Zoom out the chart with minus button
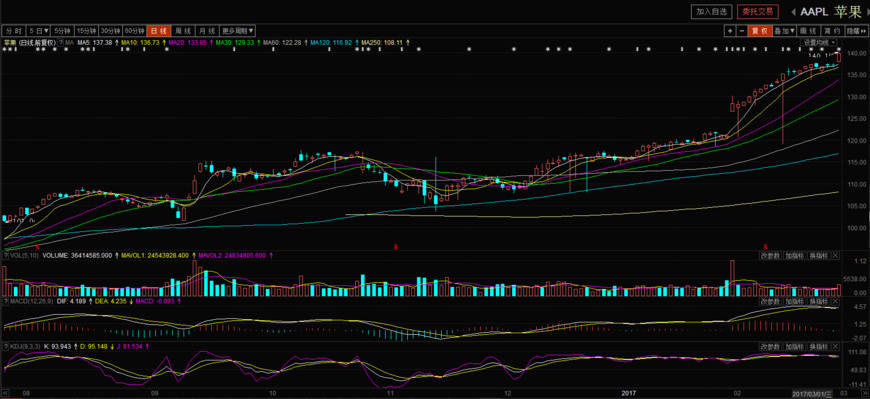 point(741,31)
